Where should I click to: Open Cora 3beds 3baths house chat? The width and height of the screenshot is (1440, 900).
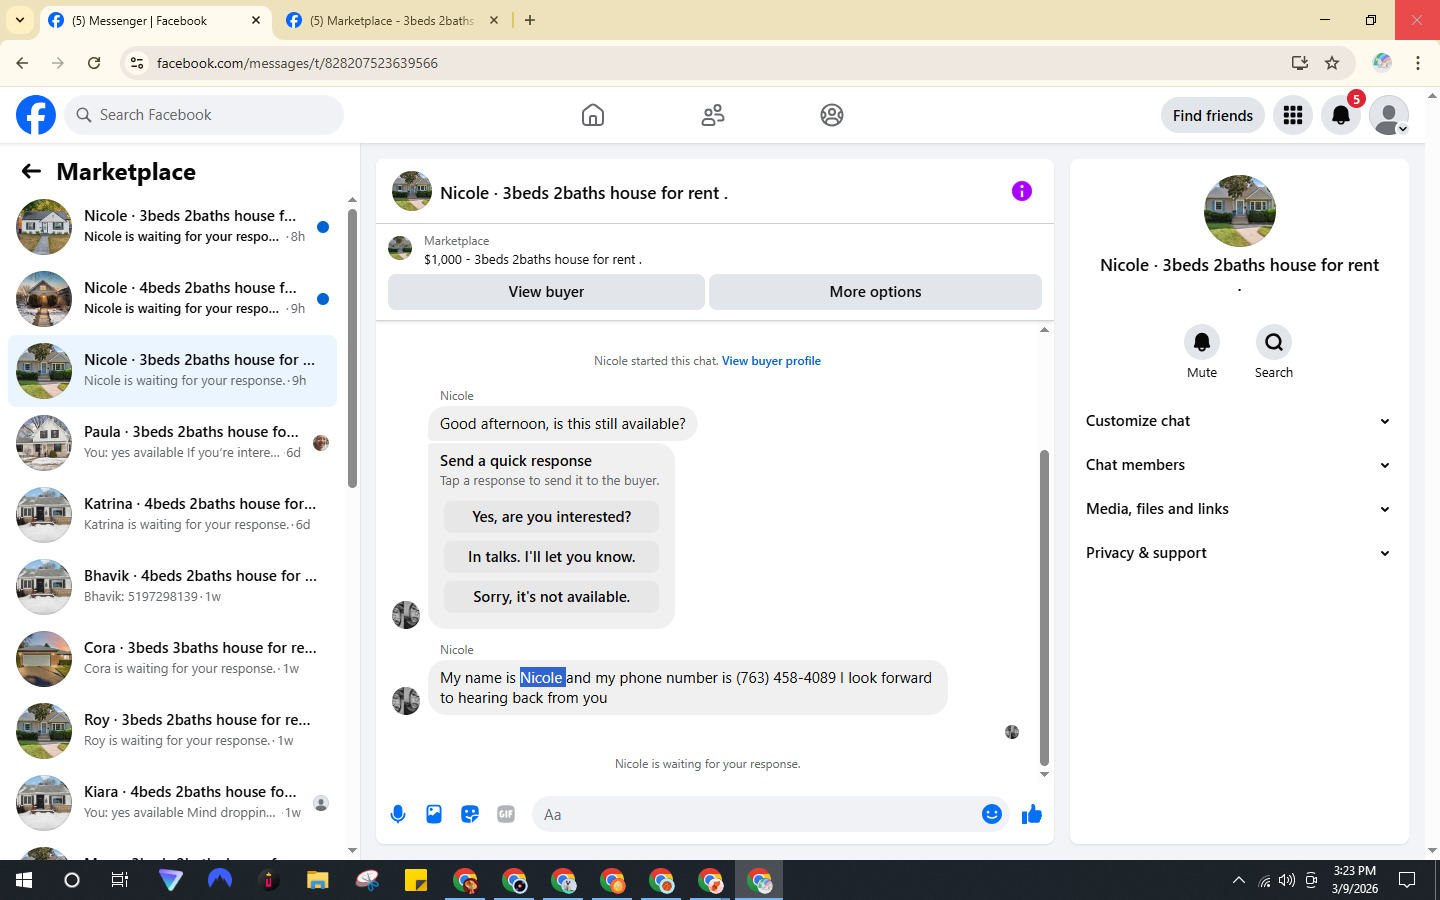click(x=172, y=658)
